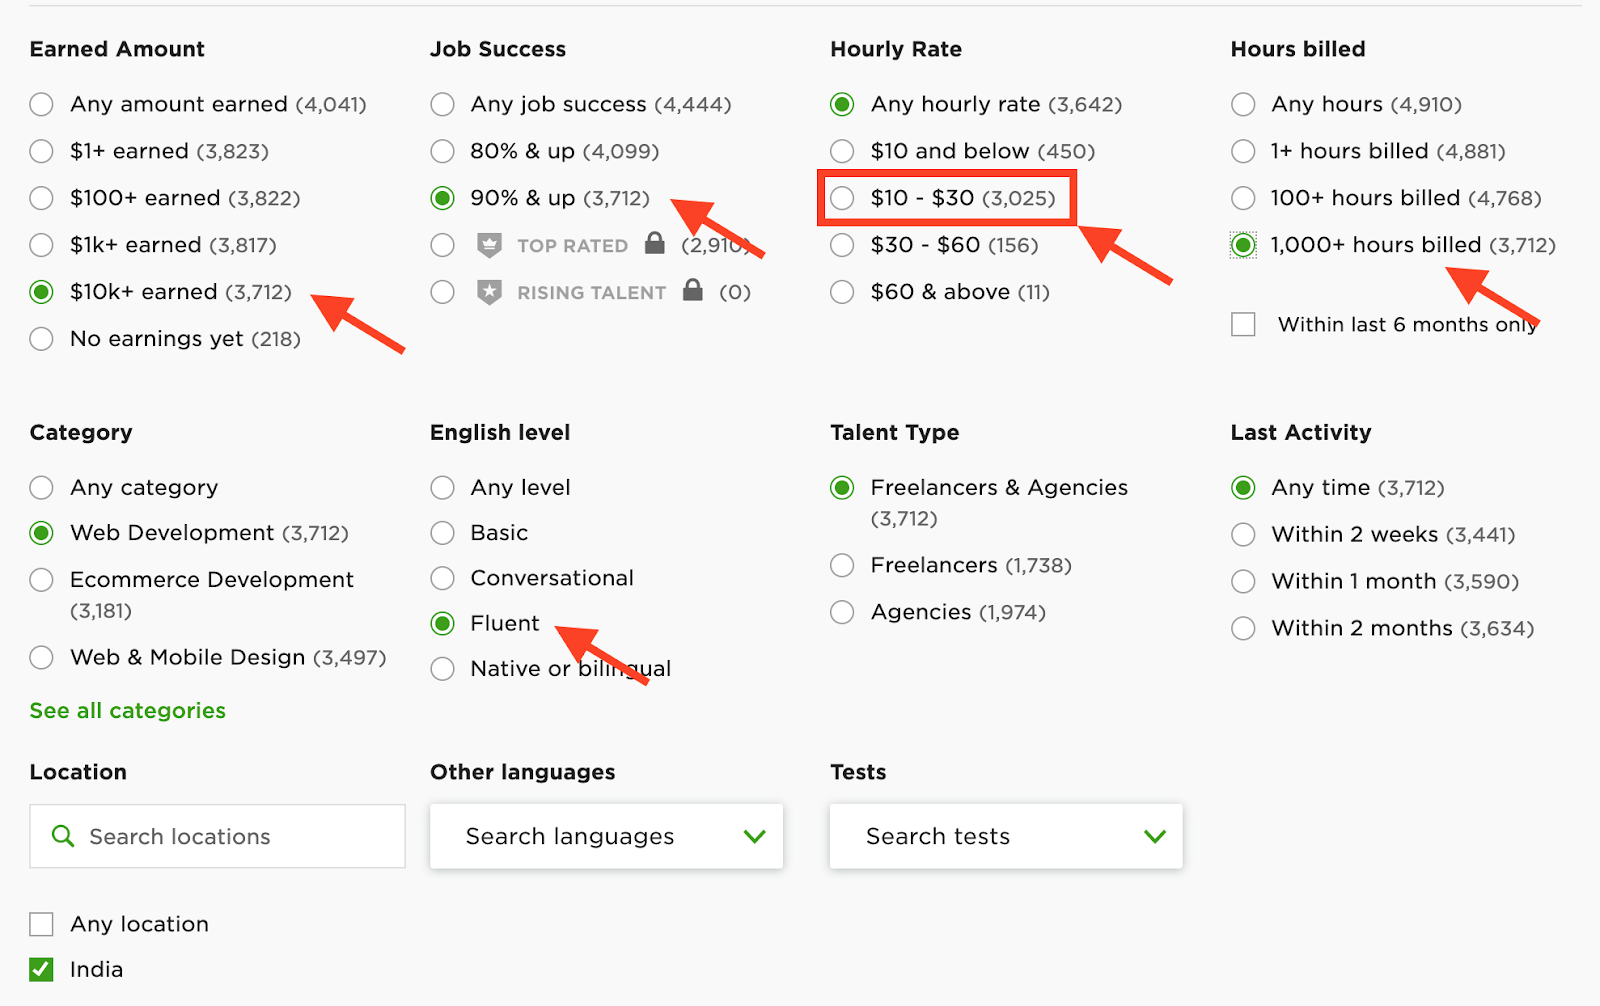Open the Search languages dropdown
The height and width of the screenshot is (1006, 1600).
[606, 836]
